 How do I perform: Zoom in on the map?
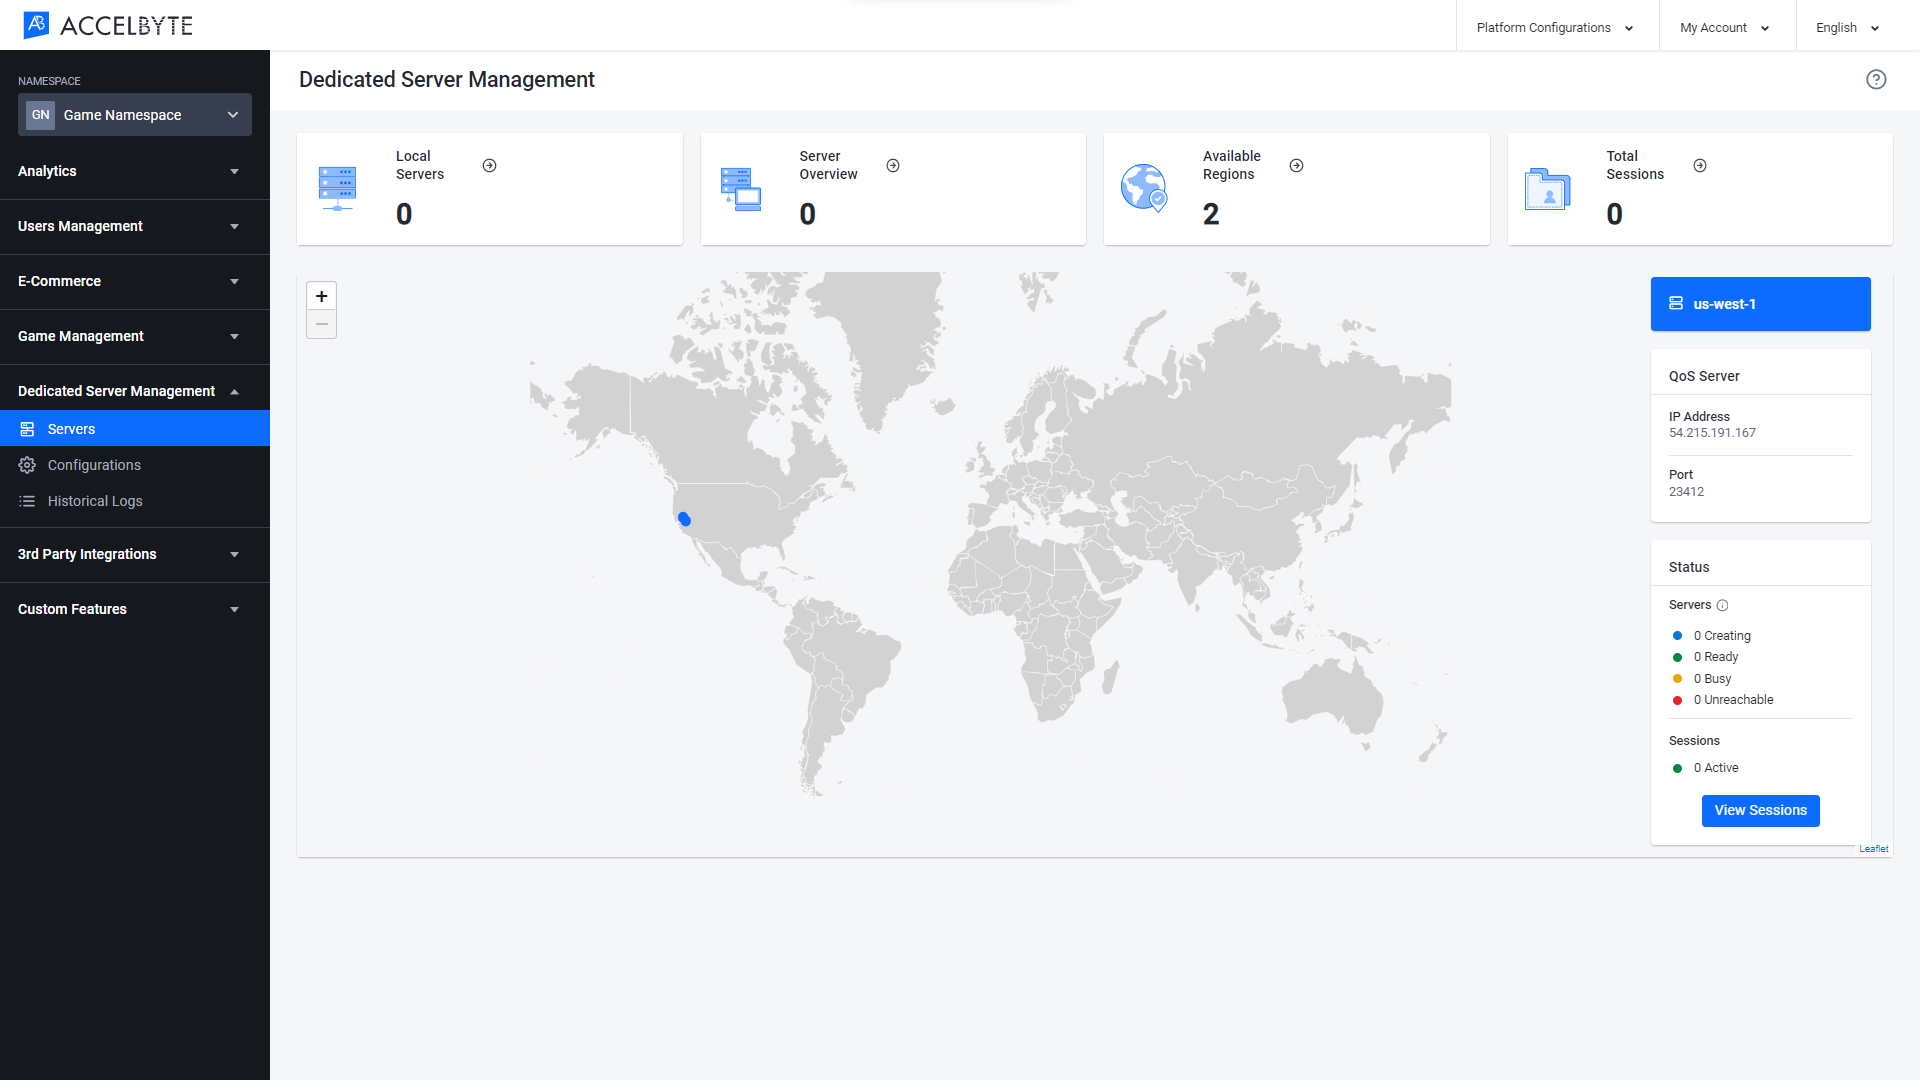[321, 296]
